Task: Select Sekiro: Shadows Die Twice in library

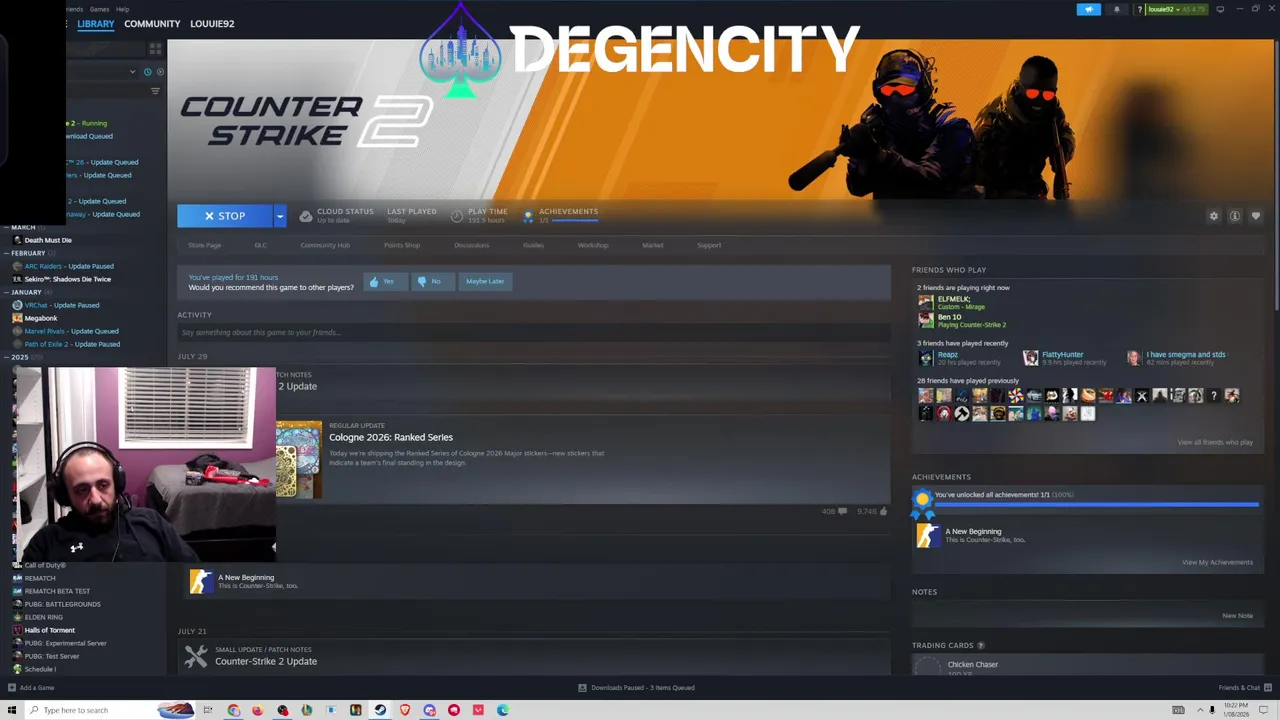Action: pos(67,279)
